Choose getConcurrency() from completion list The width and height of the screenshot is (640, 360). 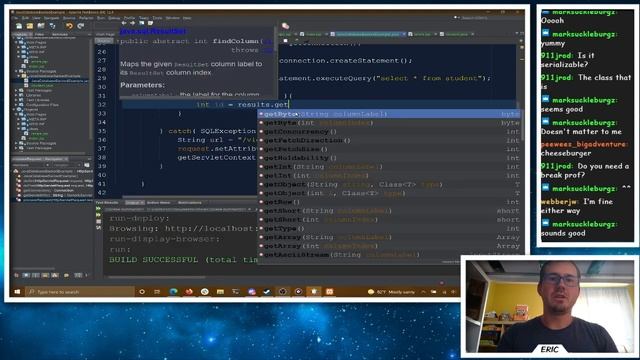point(389,132)
